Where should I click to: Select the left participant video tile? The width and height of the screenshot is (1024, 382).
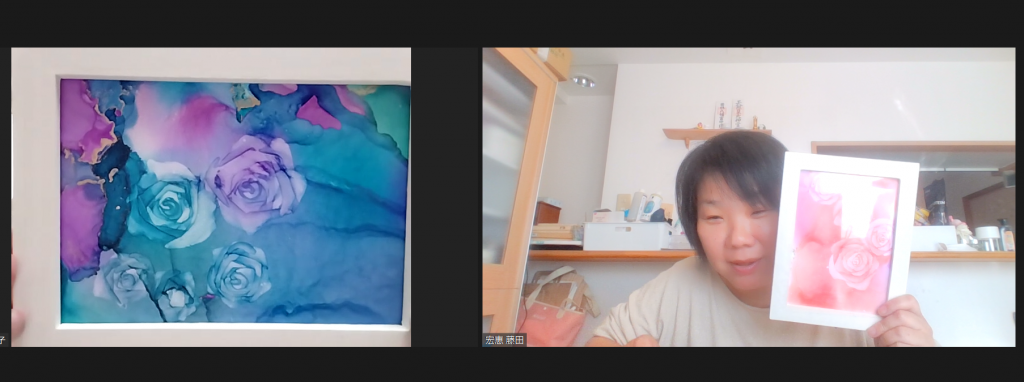click(206, 197)
